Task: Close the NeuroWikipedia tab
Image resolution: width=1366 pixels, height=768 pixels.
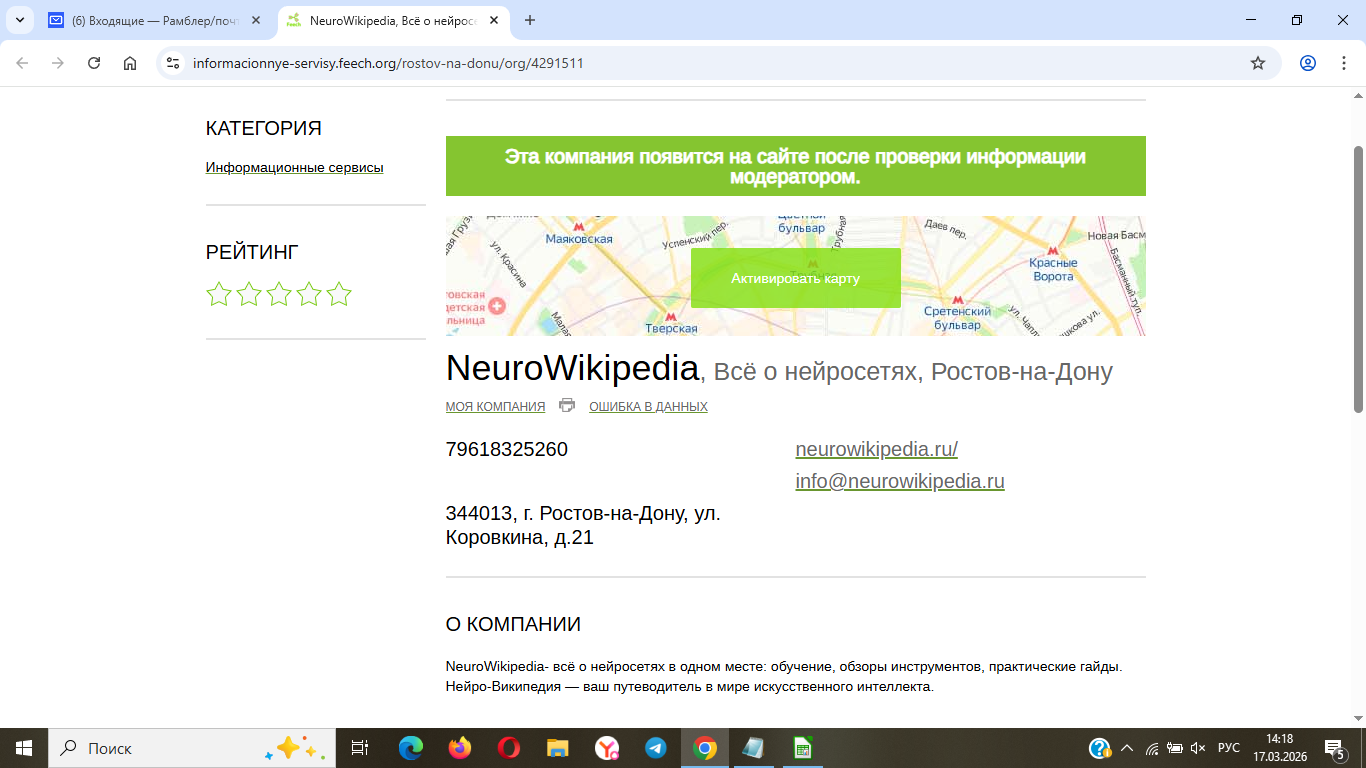Action: [494, 20]
